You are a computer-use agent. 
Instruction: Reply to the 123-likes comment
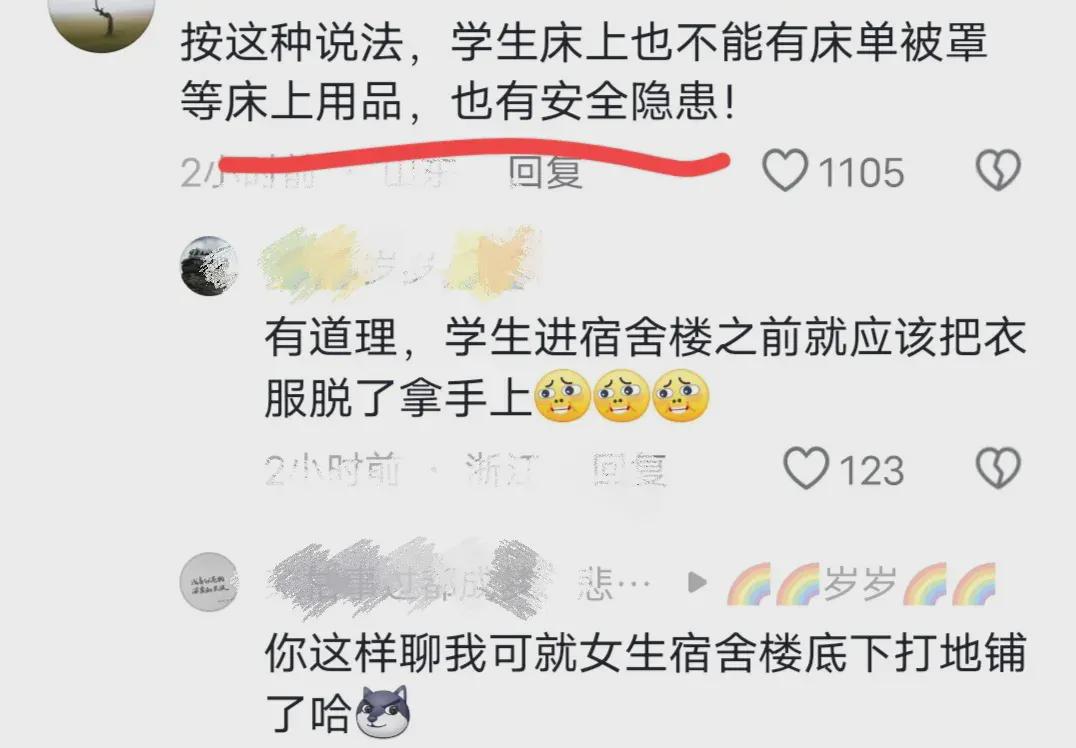(629, 469)
